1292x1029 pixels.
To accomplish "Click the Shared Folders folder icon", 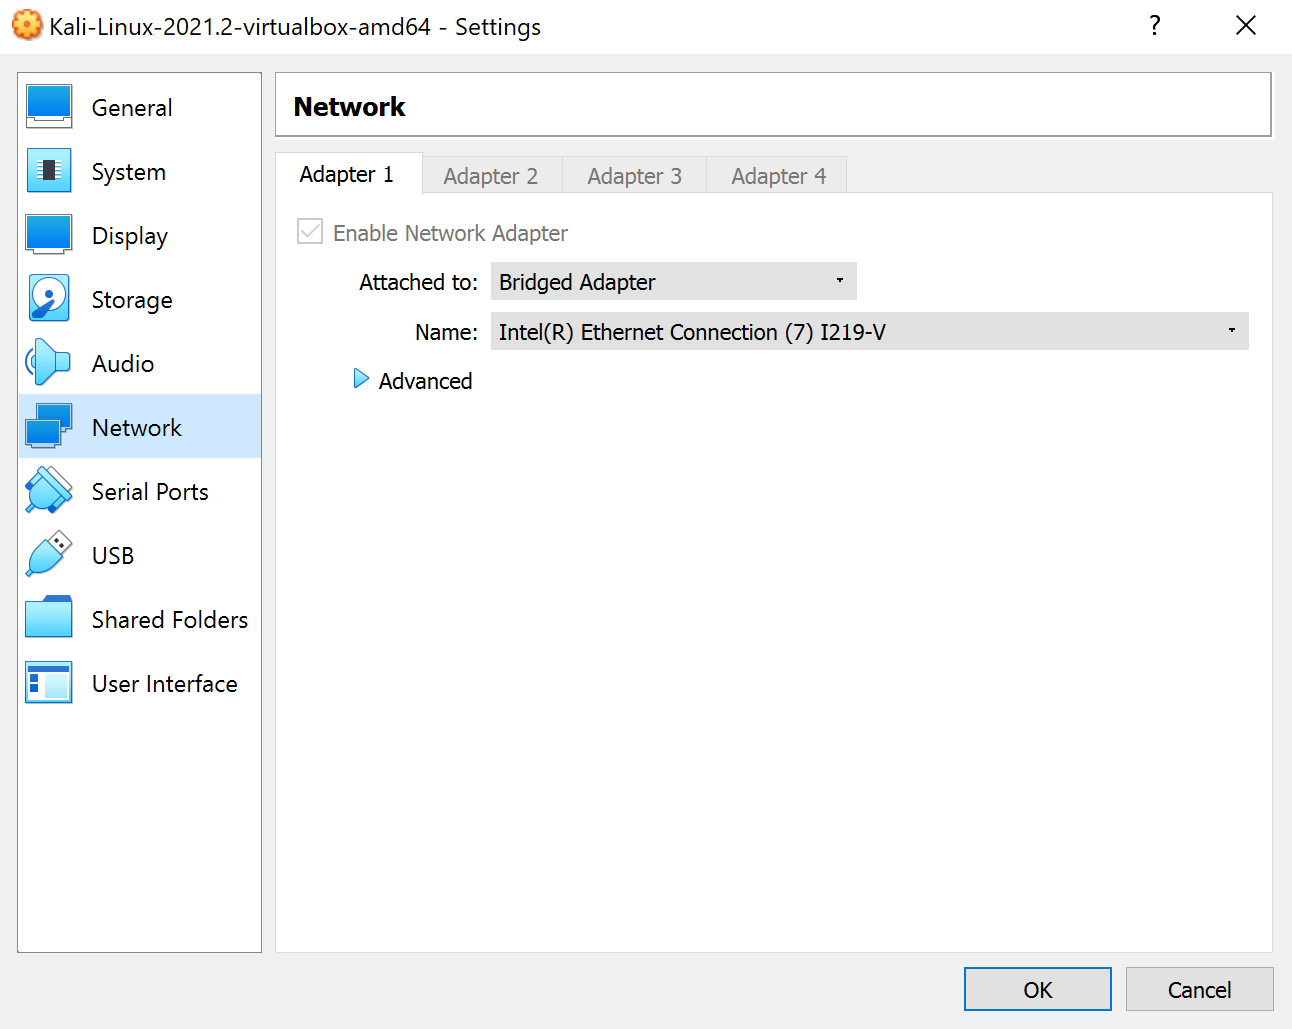I will tap(49, 618).
